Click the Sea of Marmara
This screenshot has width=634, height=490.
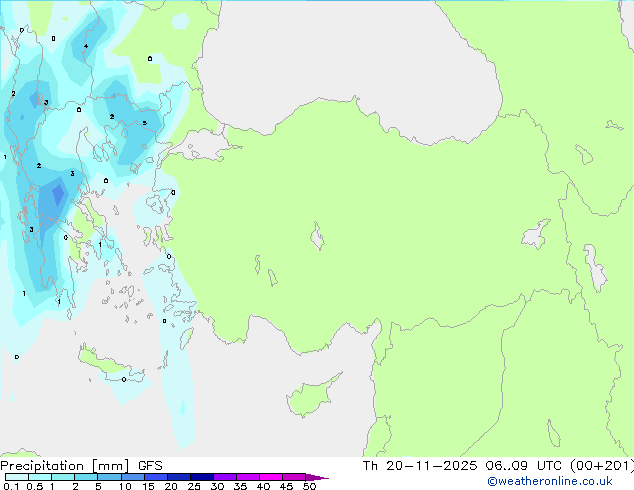tap(205, 150)
